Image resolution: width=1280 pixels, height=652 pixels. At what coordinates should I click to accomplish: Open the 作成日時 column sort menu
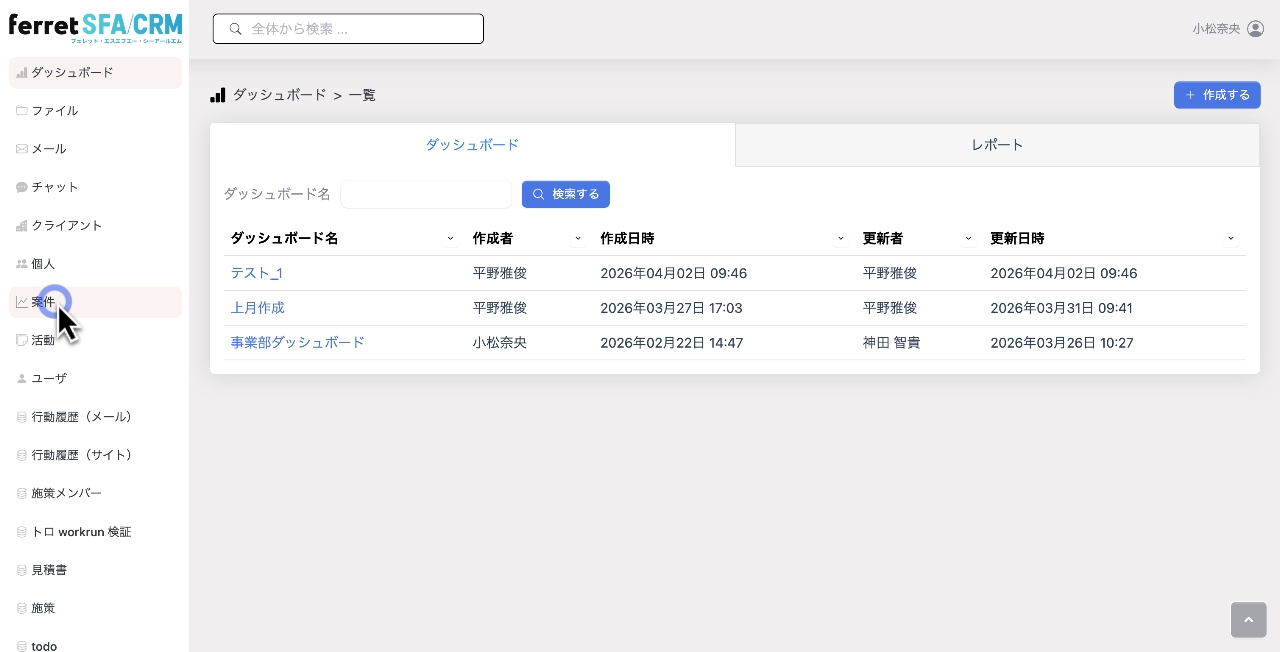click(x=841, y=239)
